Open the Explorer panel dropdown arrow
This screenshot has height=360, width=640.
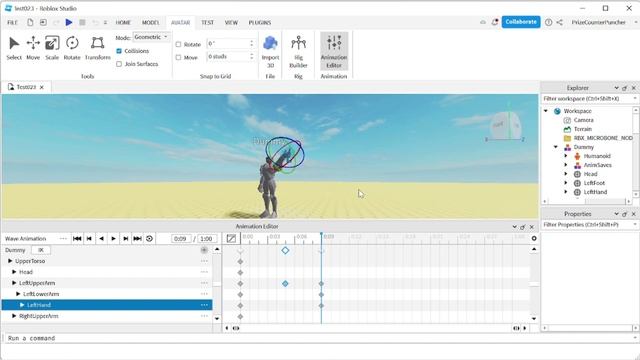point(616,88)
